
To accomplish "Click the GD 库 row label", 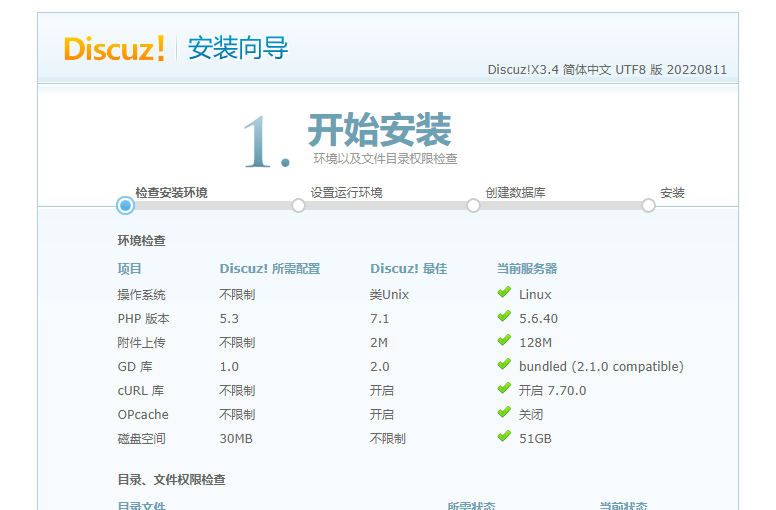I will point(135,367).
